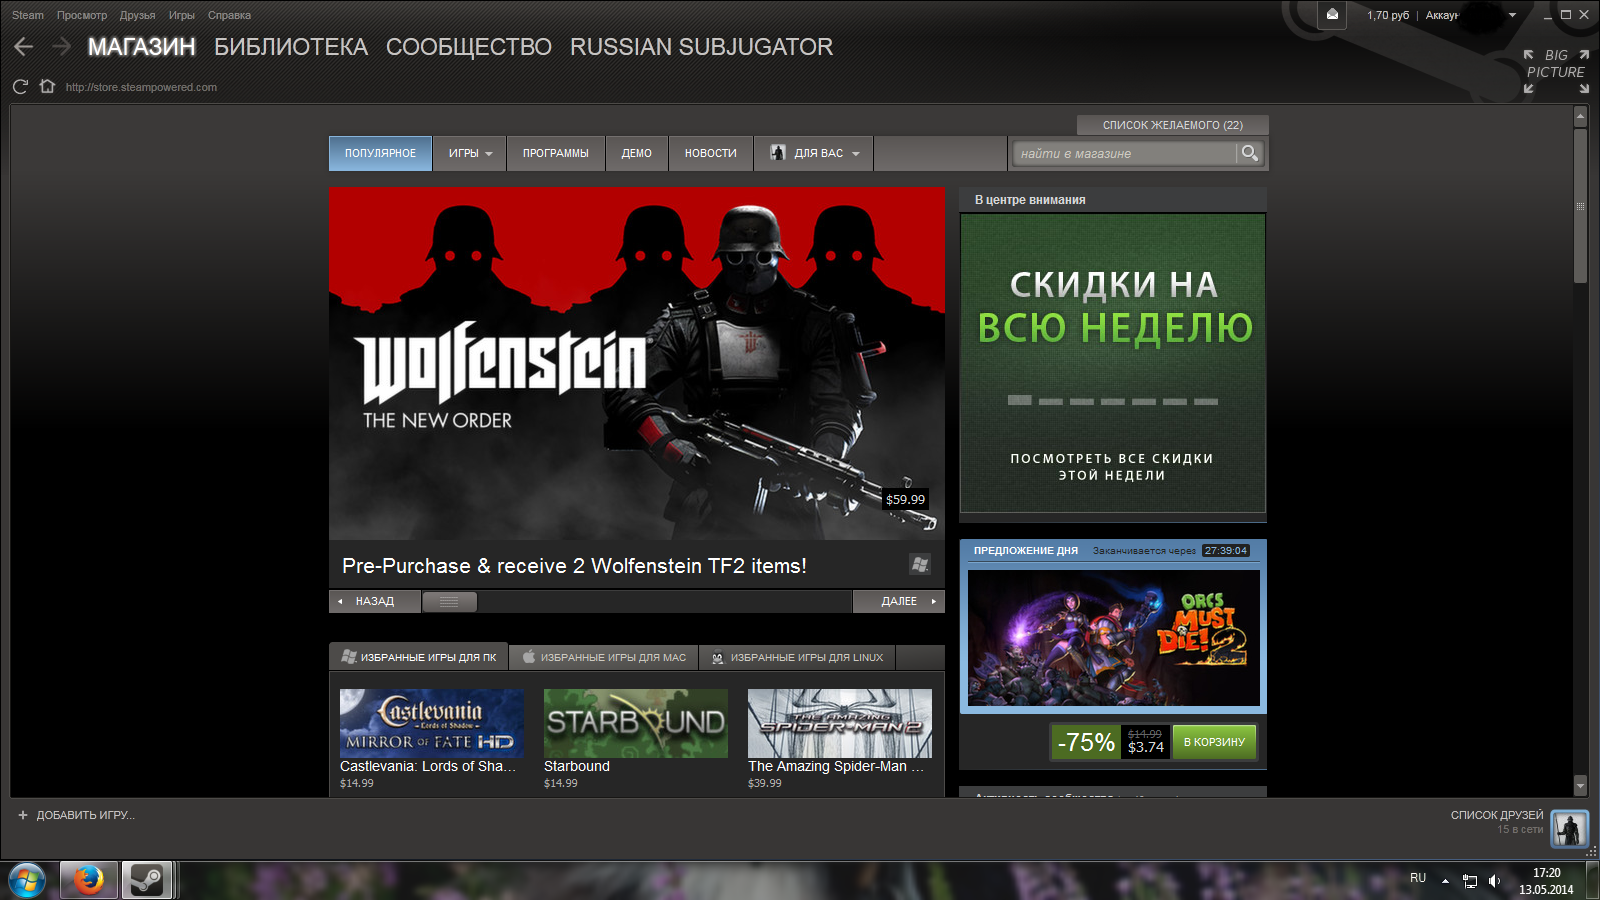Click the plus icon for adding game
Viewport: 1600px width, 900px height.
23,815
